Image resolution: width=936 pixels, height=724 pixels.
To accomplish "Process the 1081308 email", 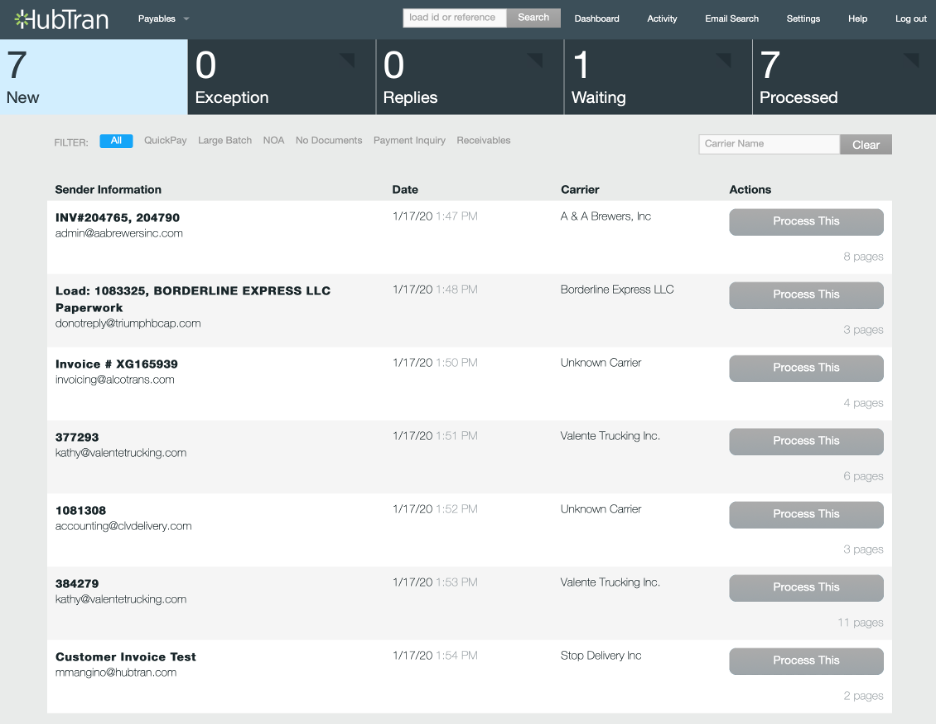I will (x=806, y=514).
